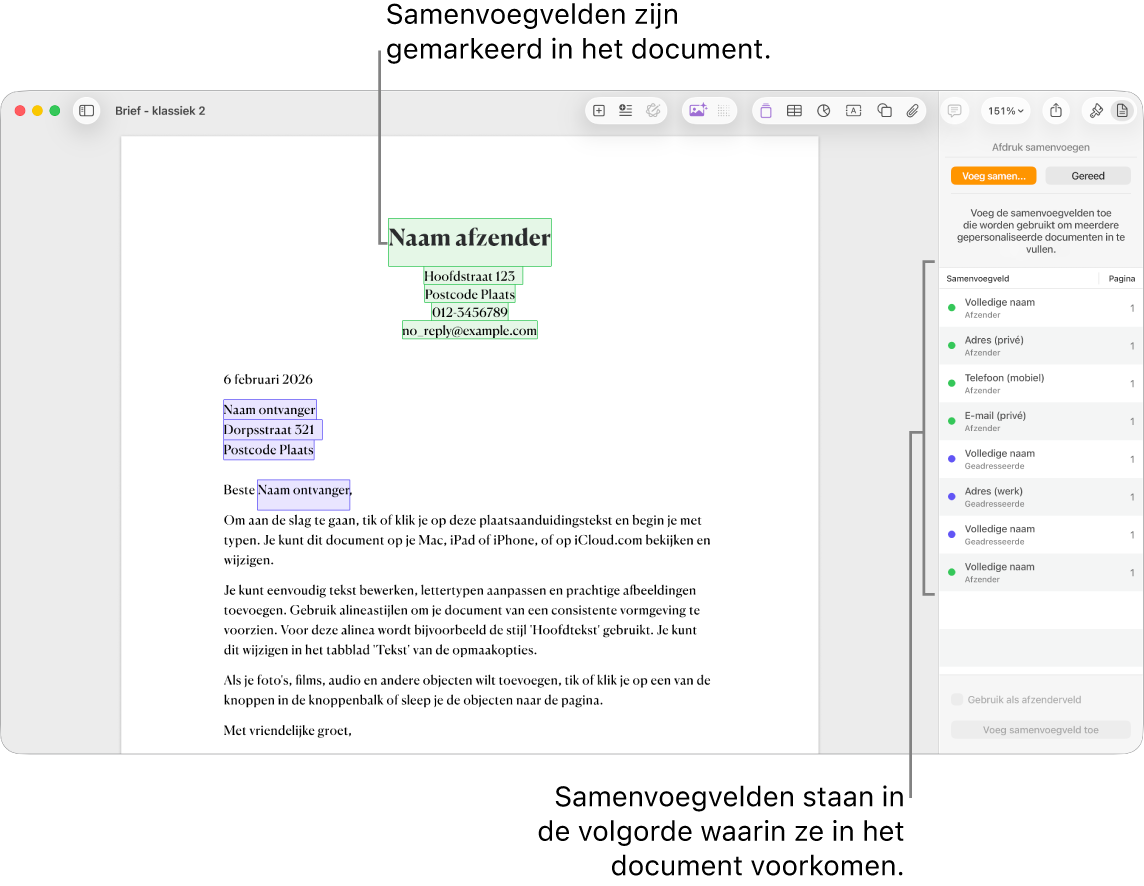This screenshot has width=1144, height=886.
Task: Select the 'Telefoon (mobiel)' row
Action: click(1040, 384)
